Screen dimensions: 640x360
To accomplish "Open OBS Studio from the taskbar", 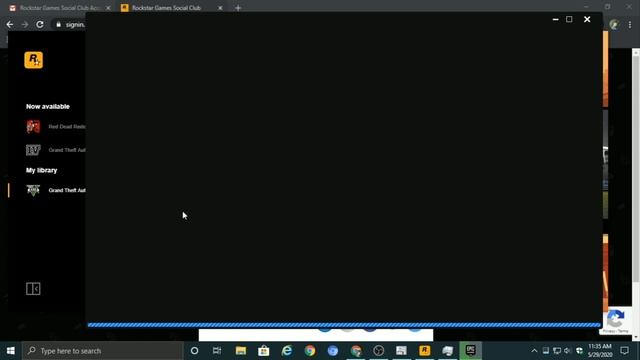I will (x=378, y=351).
